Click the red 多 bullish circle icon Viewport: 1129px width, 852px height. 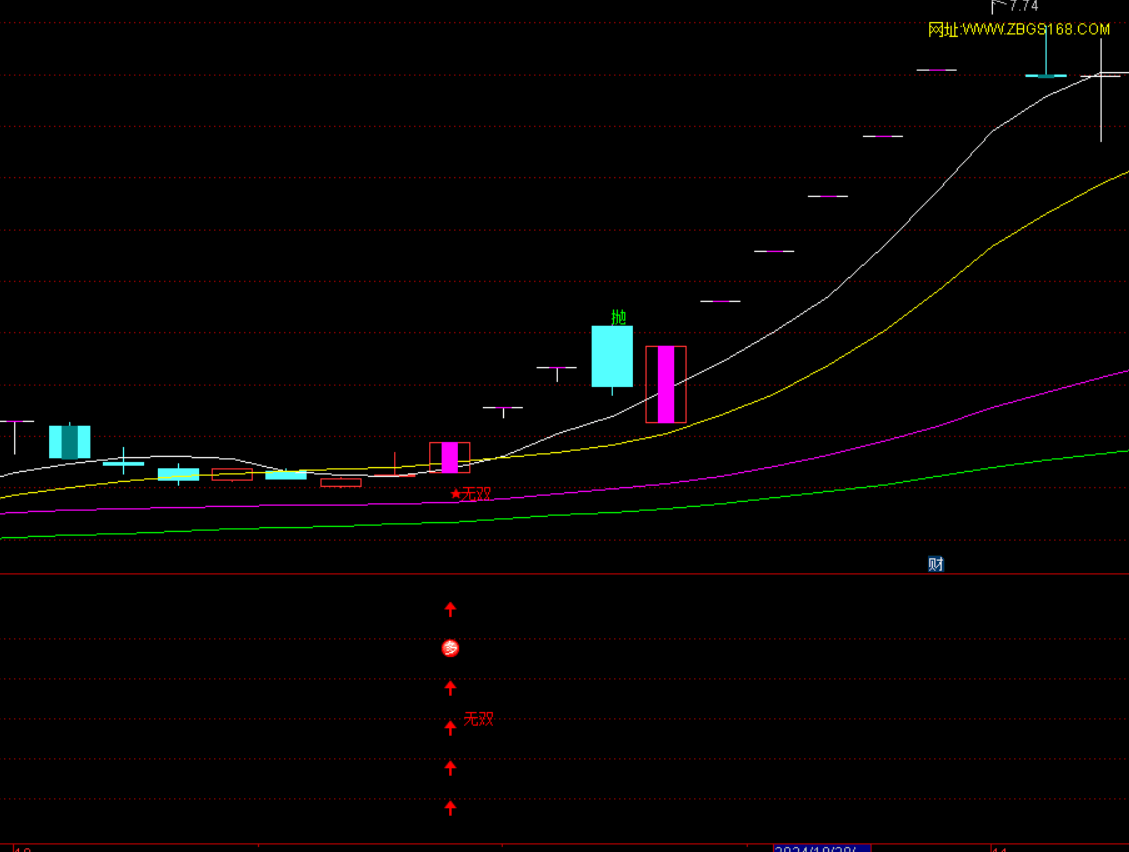click(x=450, y=648)
